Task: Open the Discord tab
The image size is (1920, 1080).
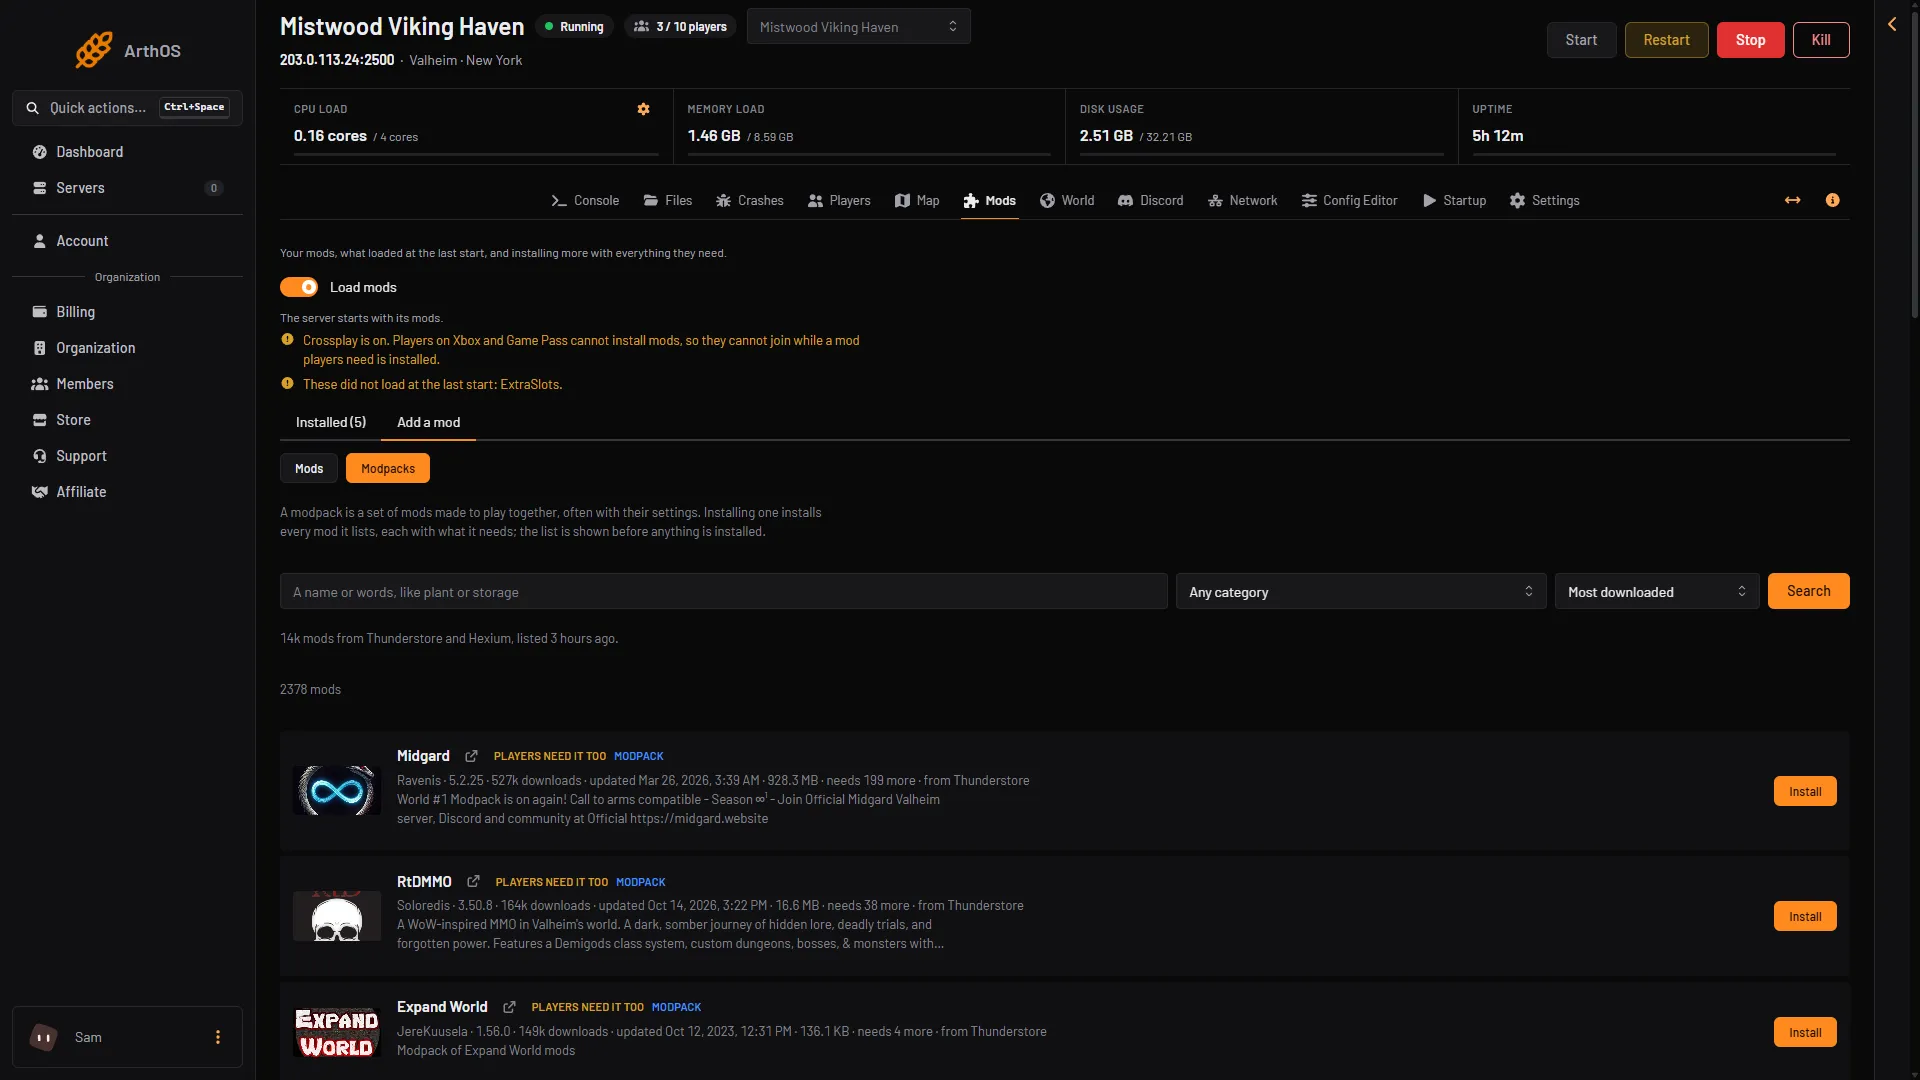Action: 1150,200
